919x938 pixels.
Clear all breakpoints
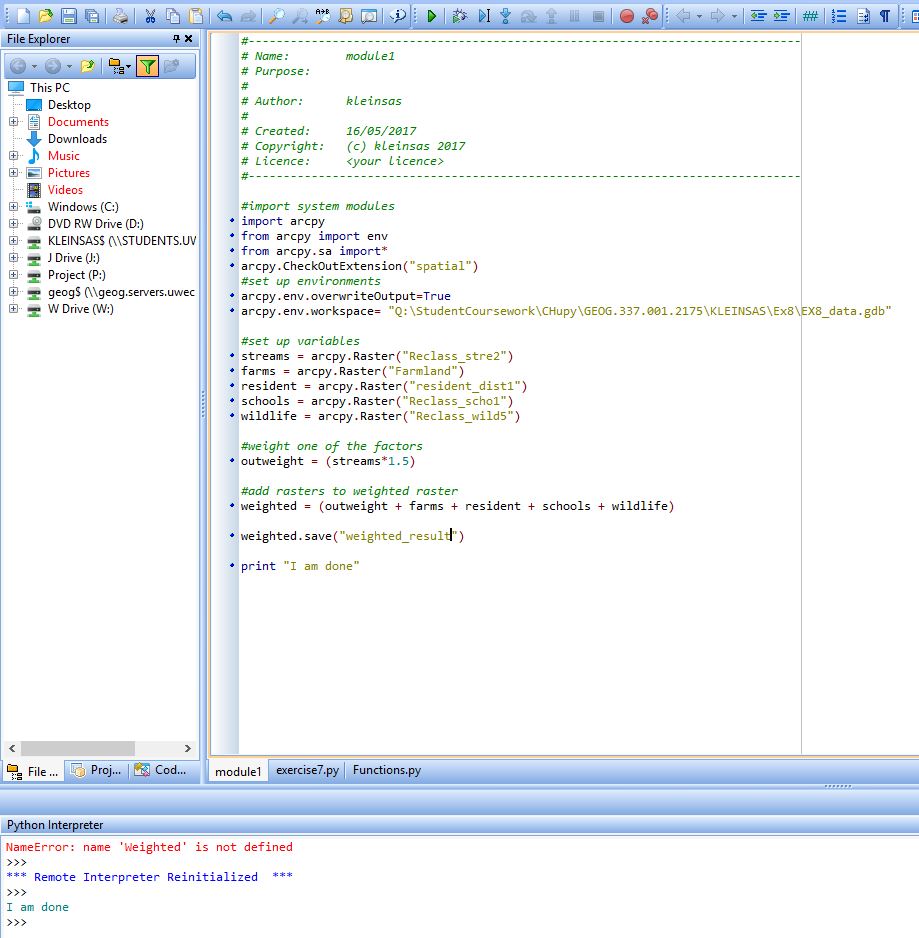[650, 16]
